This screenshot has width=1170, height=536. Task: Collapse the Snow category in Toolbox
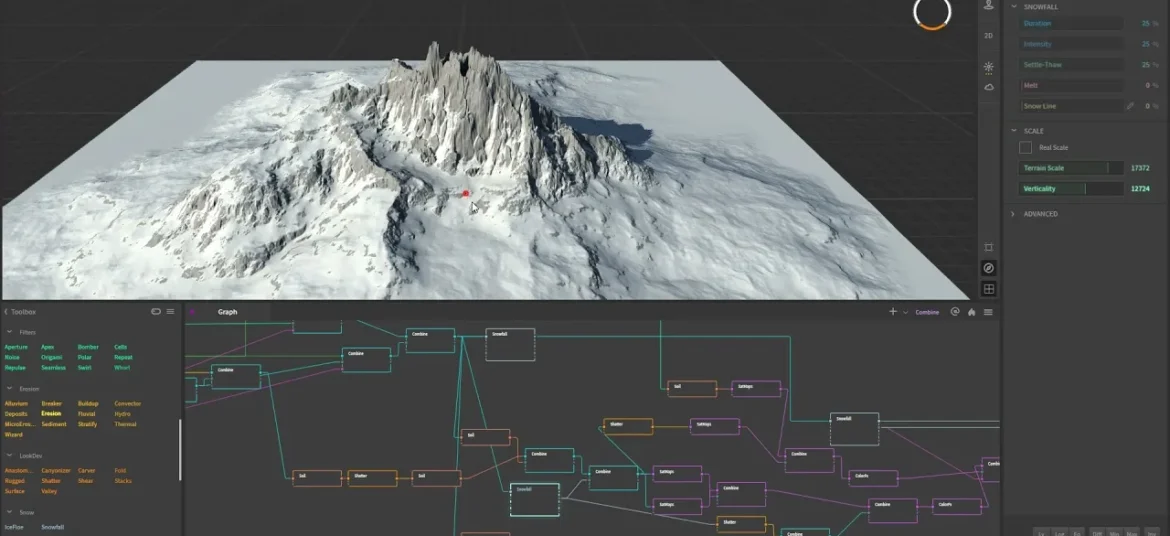coord(9,512)
